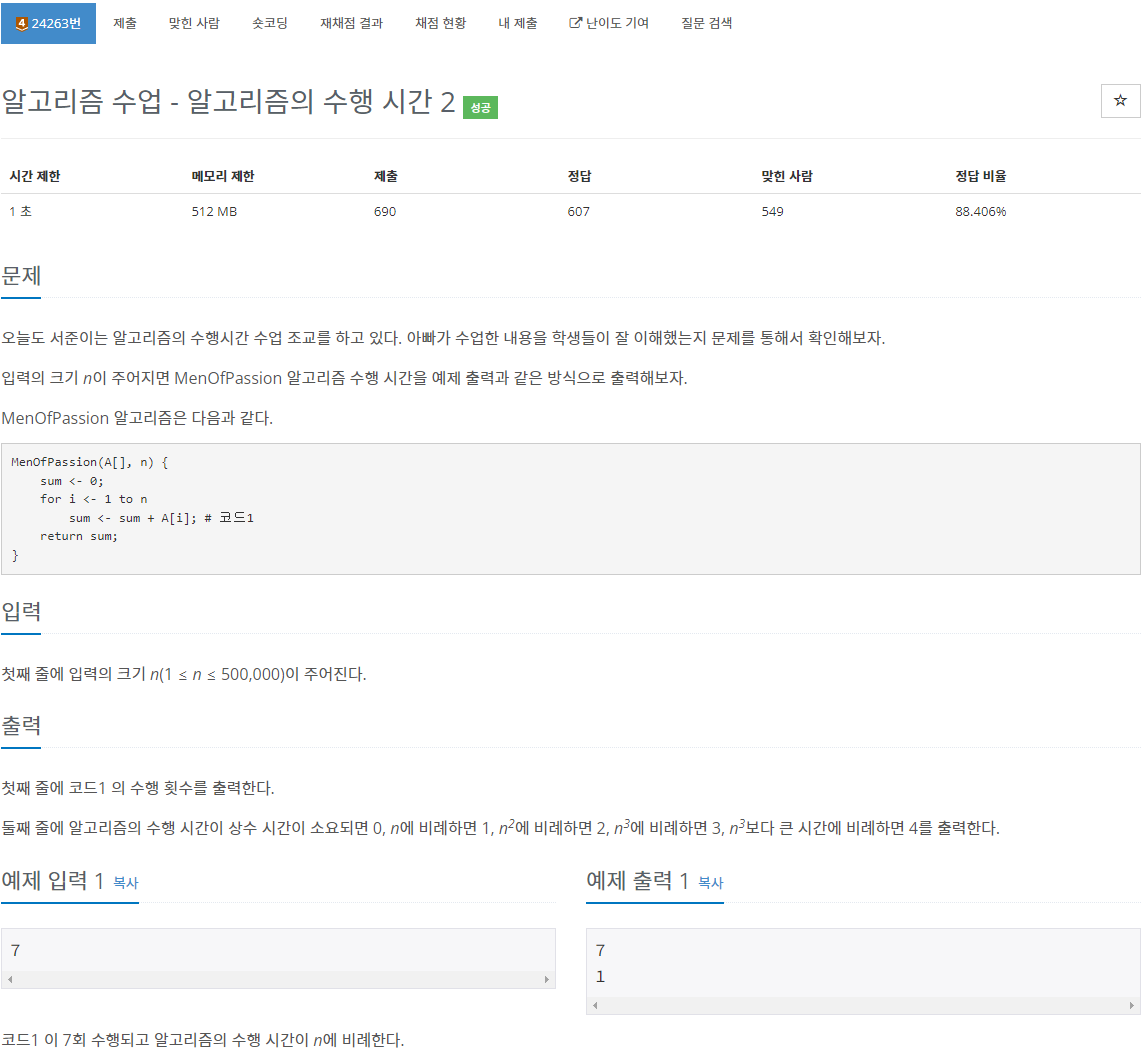Click the sample input value 7
The height and width of the screenshot is (1057, 1145).
[x=15, y=950]
